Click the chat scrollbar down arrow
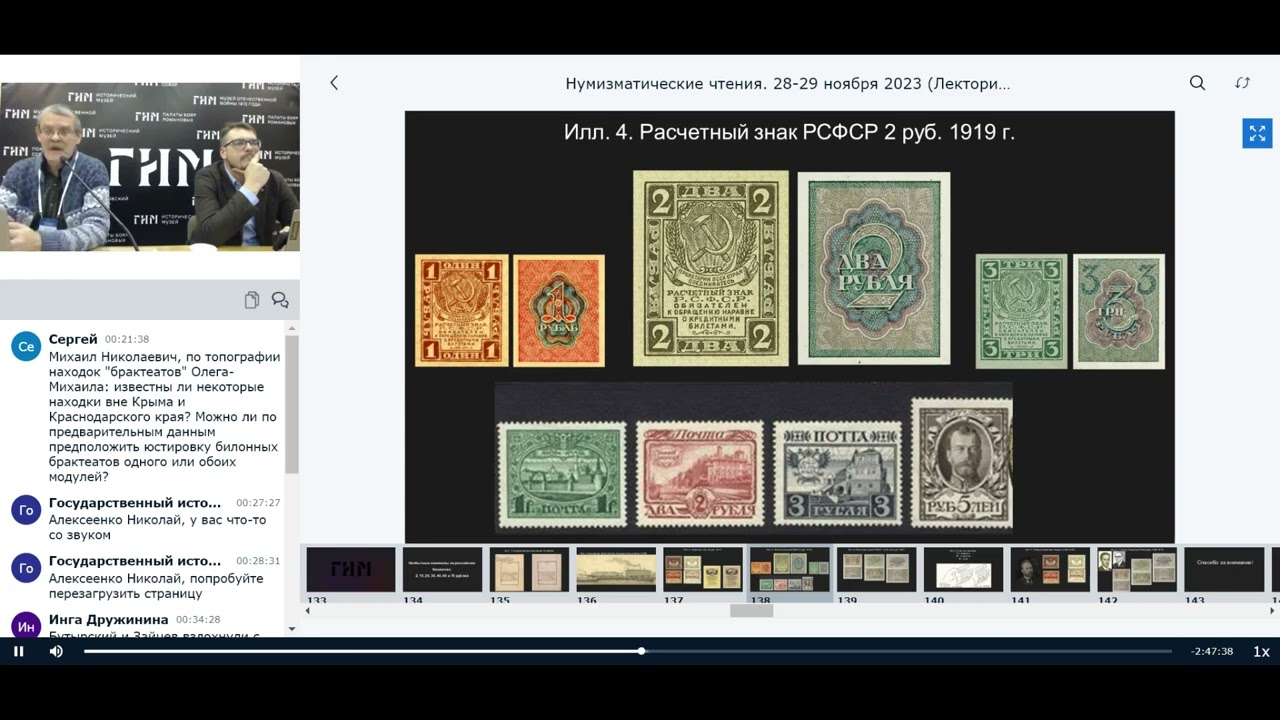Screen dimensions: 1280x720 click(x=292, y=629)
